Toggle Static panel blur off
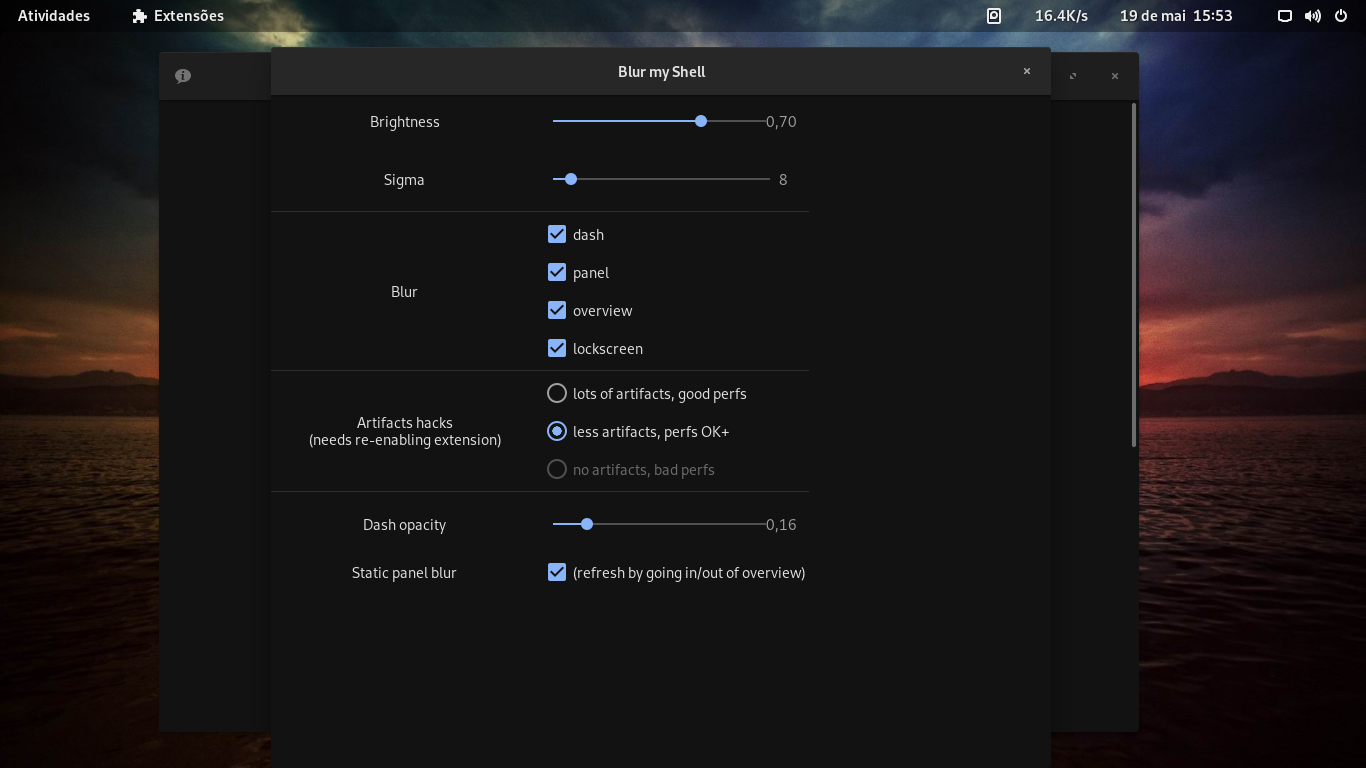 pos(557,571)
